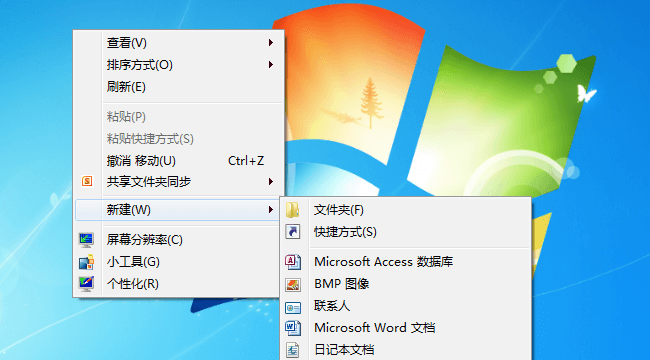Viewport: 650px width, 360px height.
Task: Click the Access database icon
Action: [293, 262]
